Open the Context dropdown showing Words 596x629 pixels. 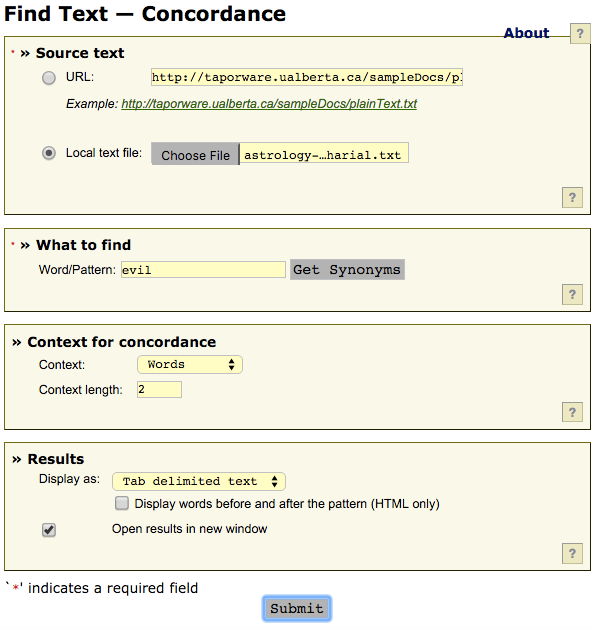coord(190,365)
